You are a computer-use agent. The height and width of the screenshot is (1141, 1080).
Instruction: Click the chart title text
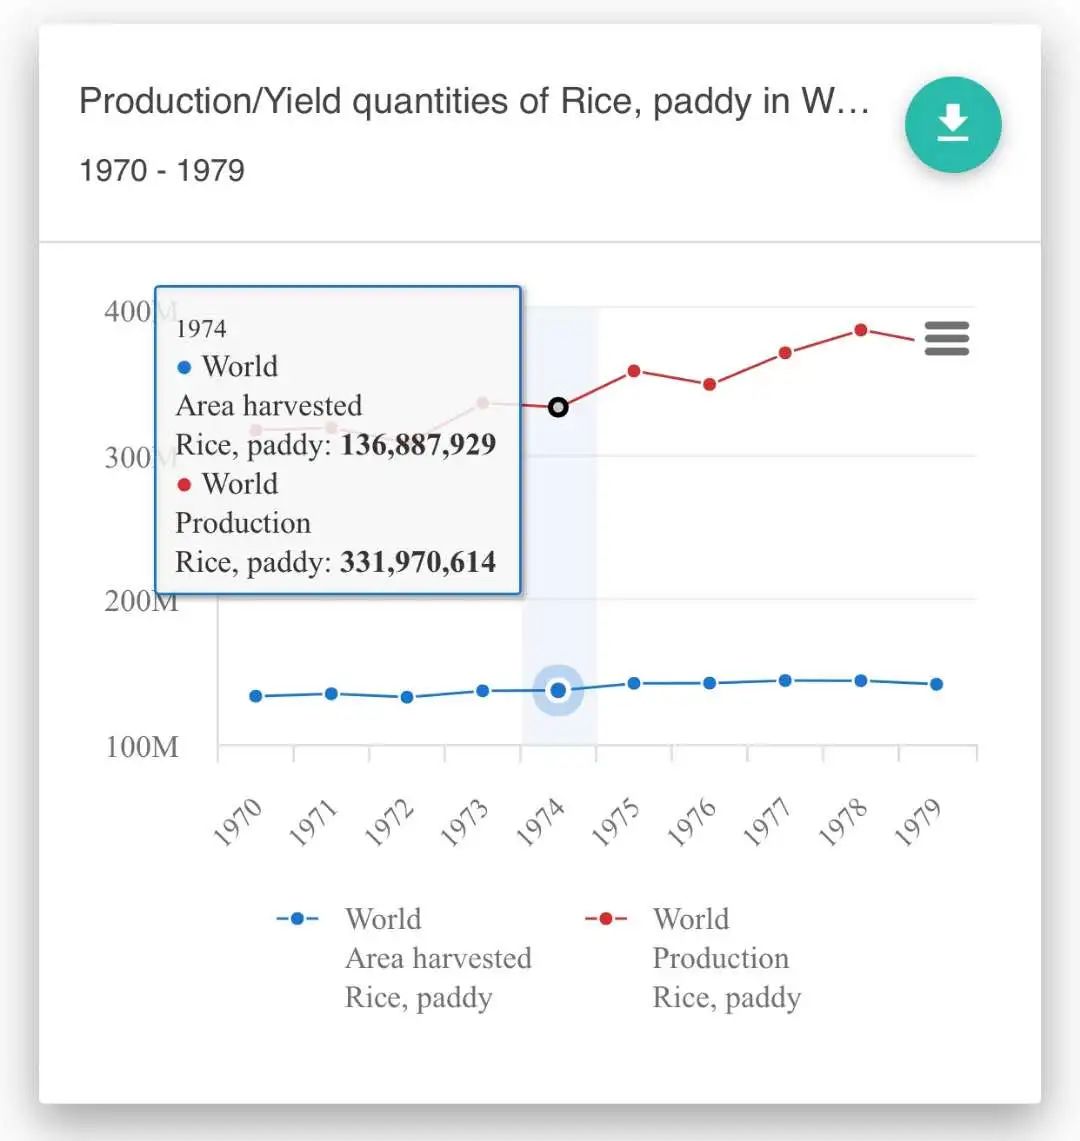(474, 102)
